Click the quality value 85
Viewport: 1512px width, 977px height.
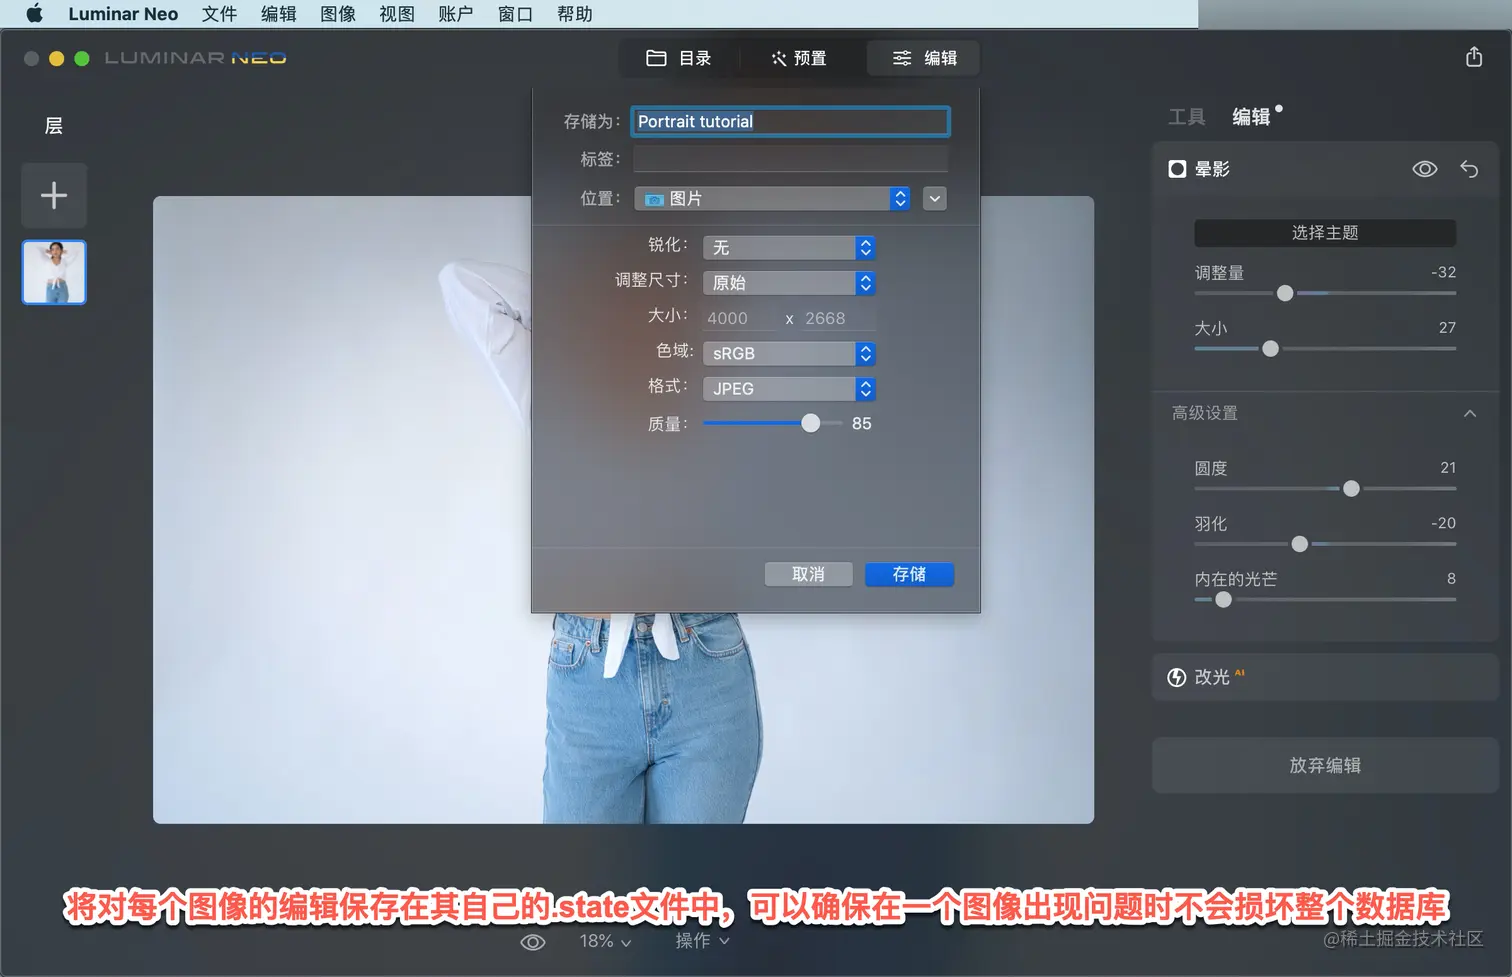click(x=862, y=423)
